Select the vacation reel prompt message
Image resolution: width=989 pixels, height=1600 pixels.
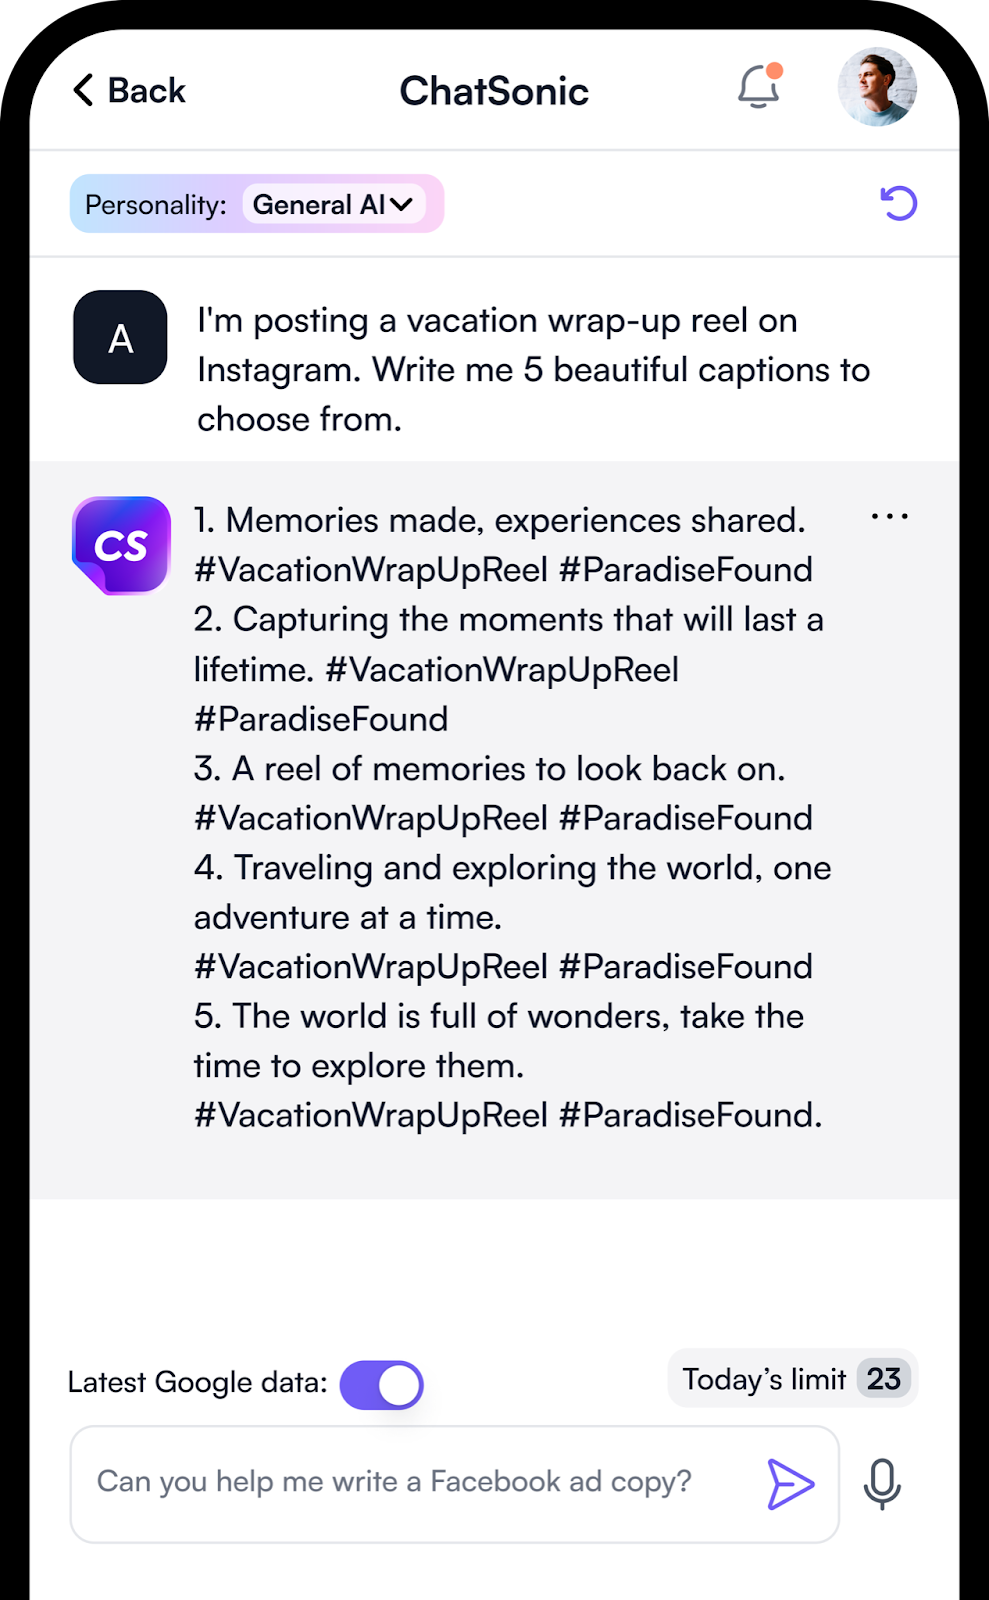533,369
